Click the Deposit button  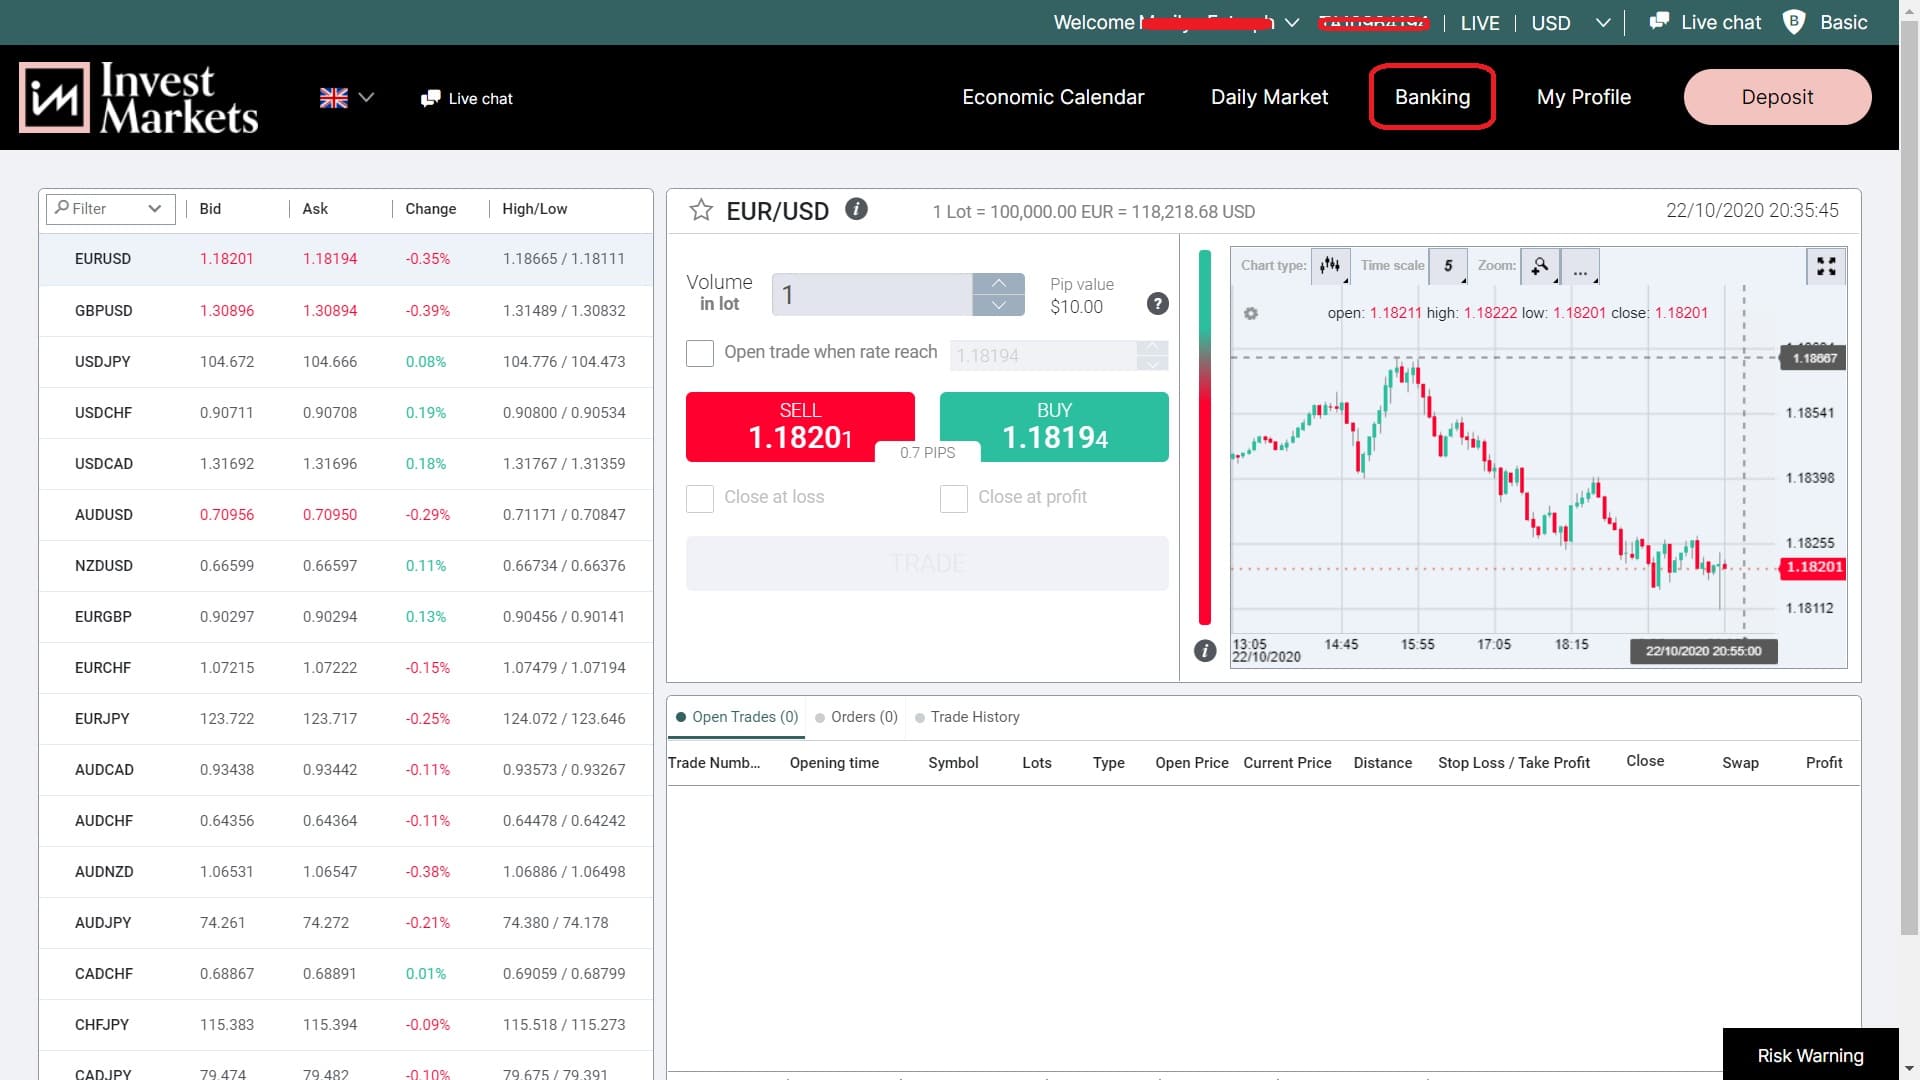click(x=1777, y=97)
